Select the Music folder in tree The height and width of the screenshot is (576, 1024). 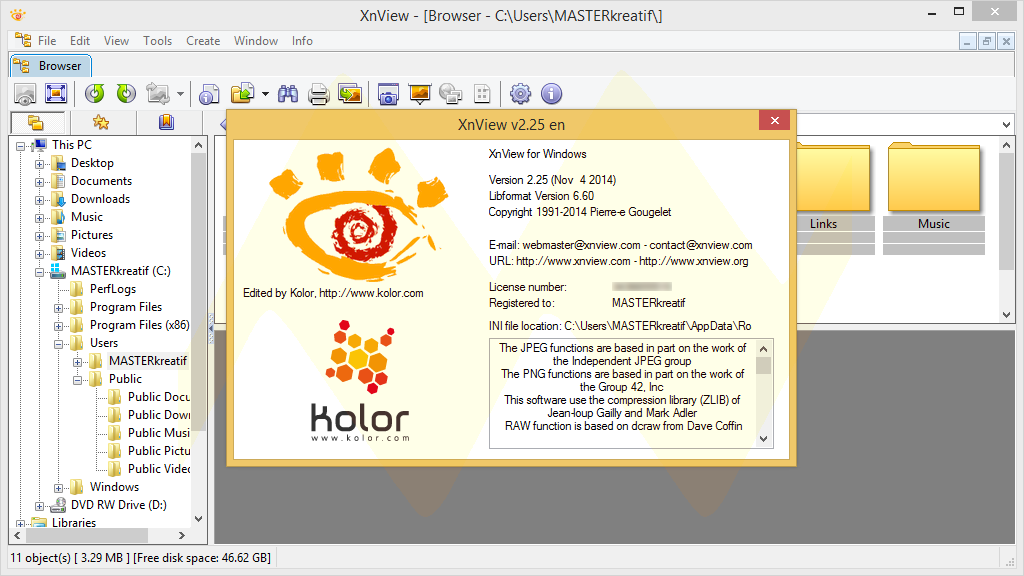[86, 217]
